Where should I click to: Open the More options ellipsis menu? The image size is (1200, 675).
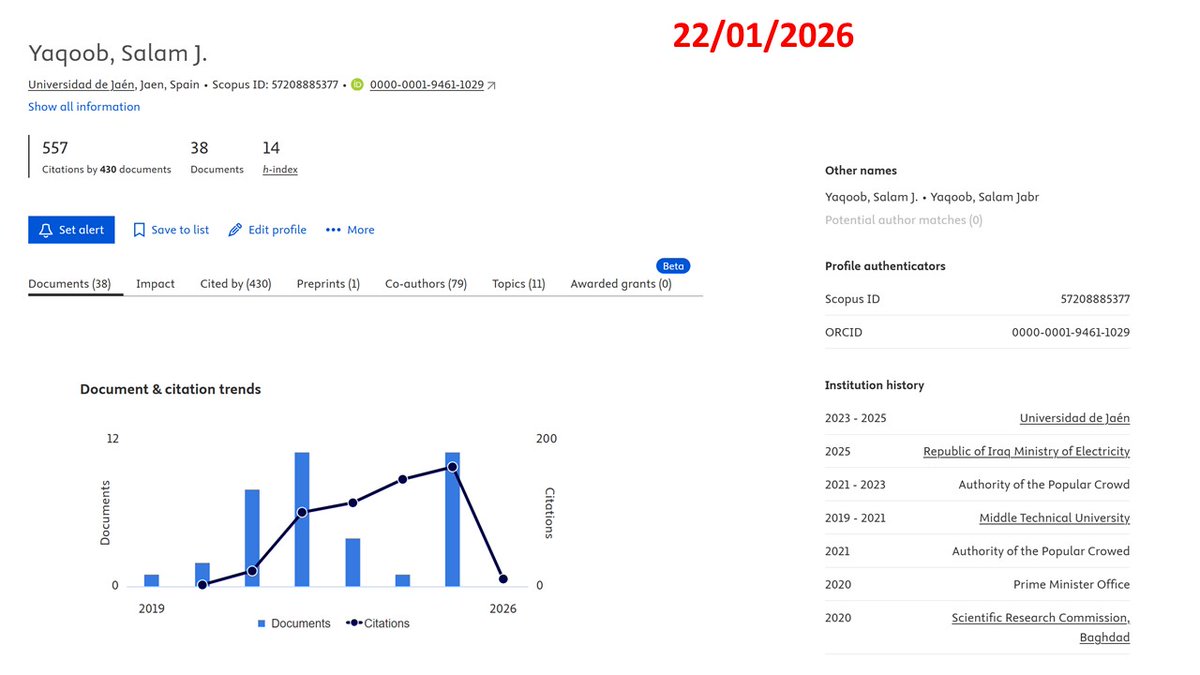(x=350, y=230)
